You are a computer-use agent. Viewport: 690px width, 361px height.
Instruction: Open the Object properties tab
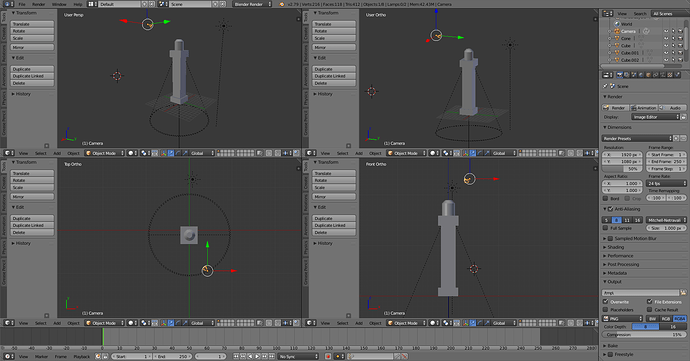pos(648,75)
